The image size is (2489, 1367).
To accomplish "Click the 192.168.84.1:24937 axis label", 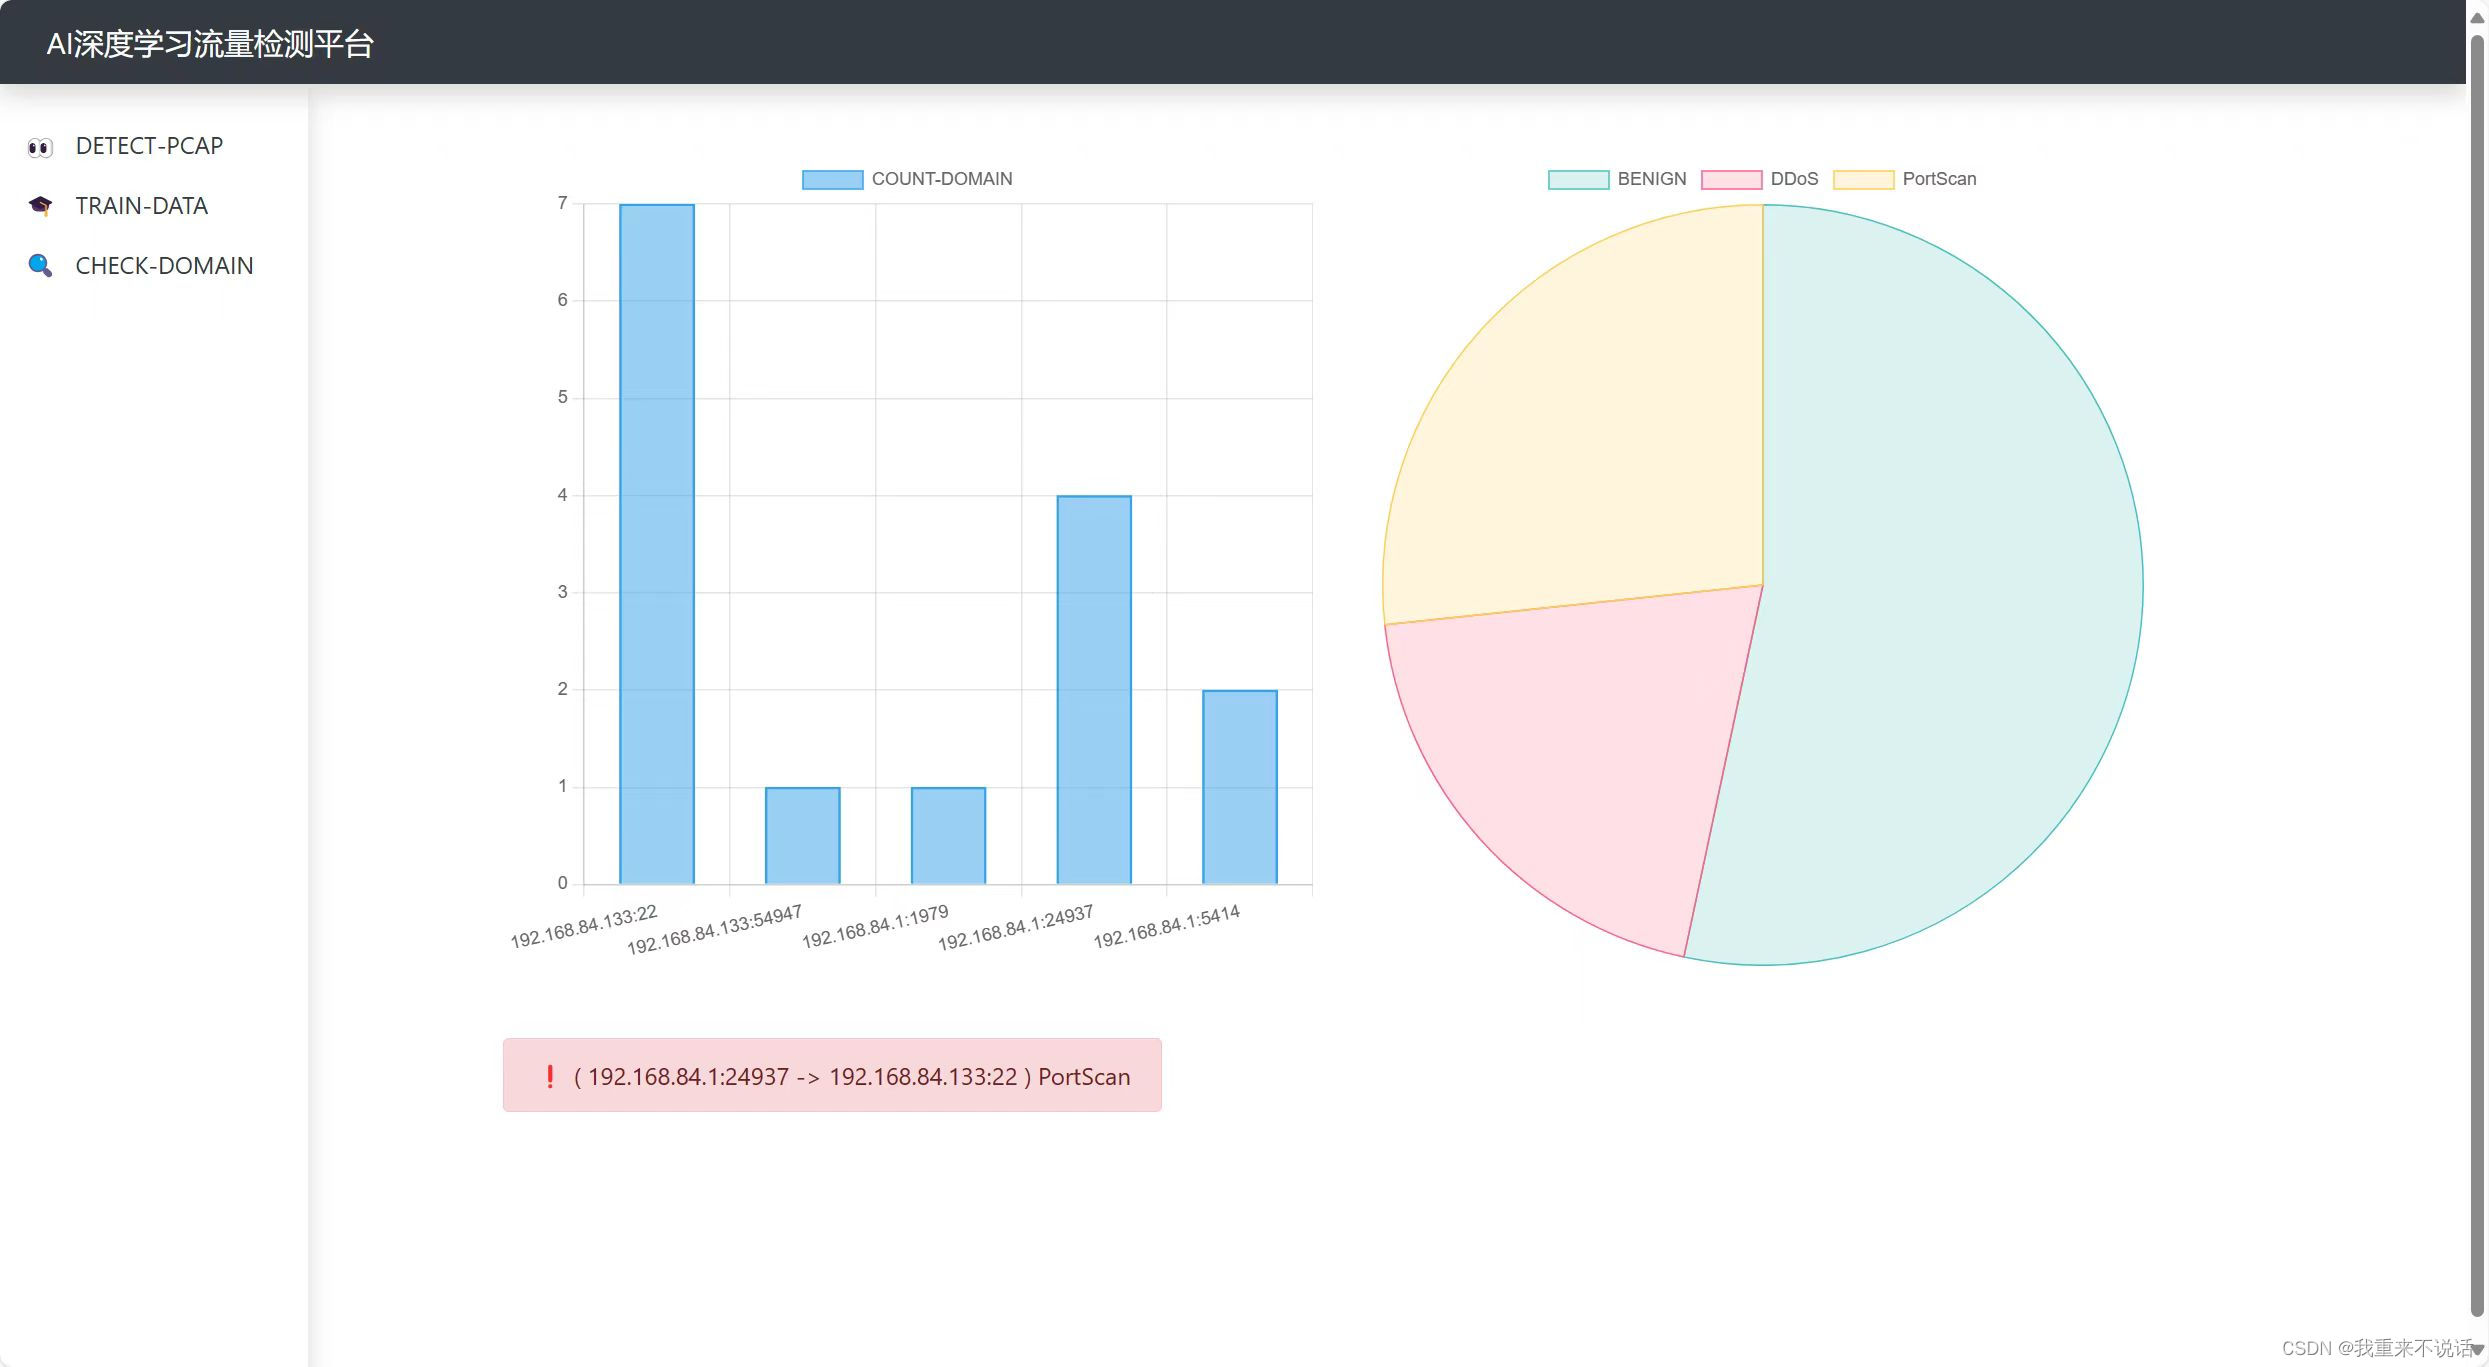I will 1015,928.
